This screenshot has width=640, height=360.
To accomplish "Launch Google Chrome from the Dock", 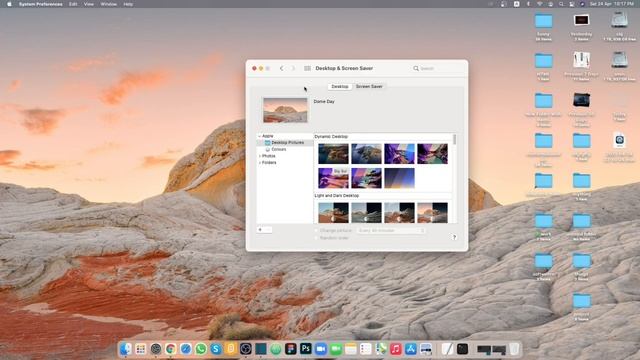I will point(171,349).
